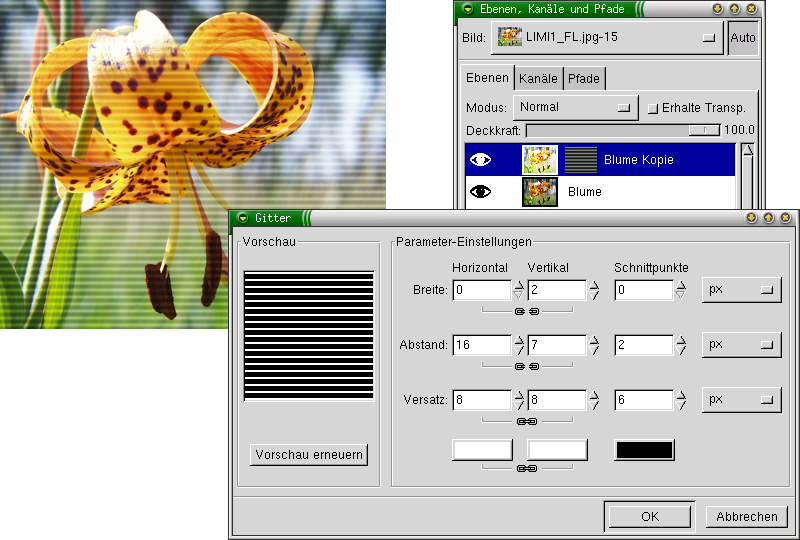Click the LIMI1_FL.jpg-15 image thumbnail icon
Image resolution: width=800 pixels, height=540 pixels.
(509, 37)
